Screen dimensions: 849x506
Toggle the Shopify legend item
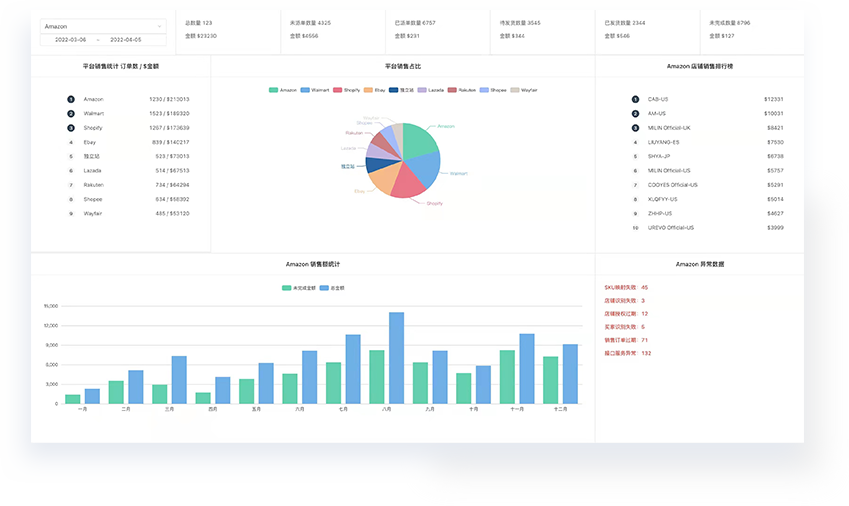[x=347, y=90]
